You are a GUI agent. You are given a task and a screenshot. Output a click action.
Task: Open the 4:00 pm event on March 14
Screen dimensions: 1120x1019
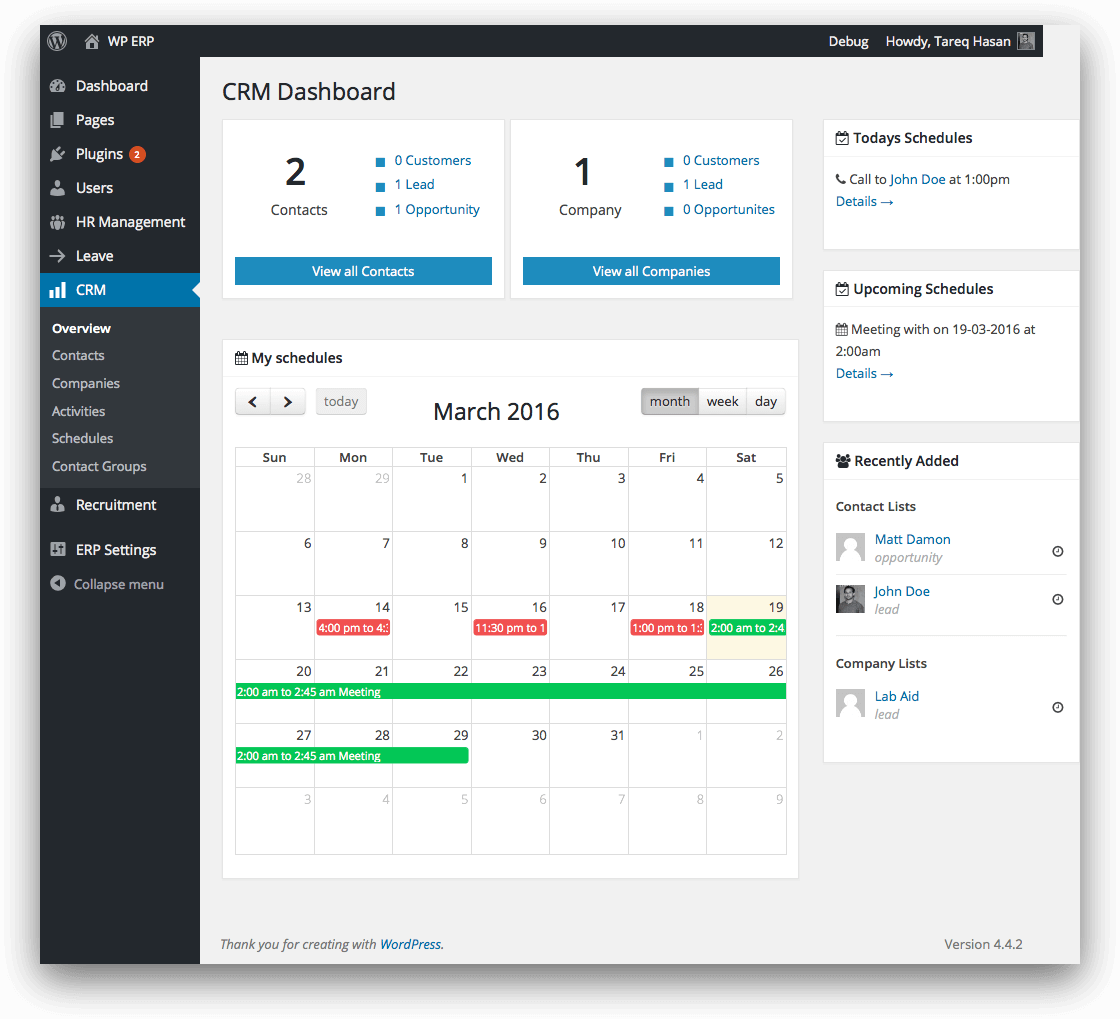point(353,628)
